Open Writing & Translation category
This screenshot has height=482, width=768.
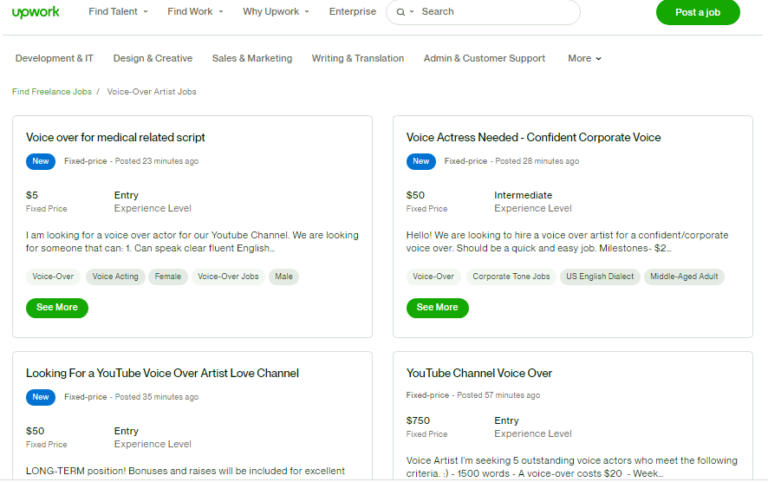pos(358,58)
